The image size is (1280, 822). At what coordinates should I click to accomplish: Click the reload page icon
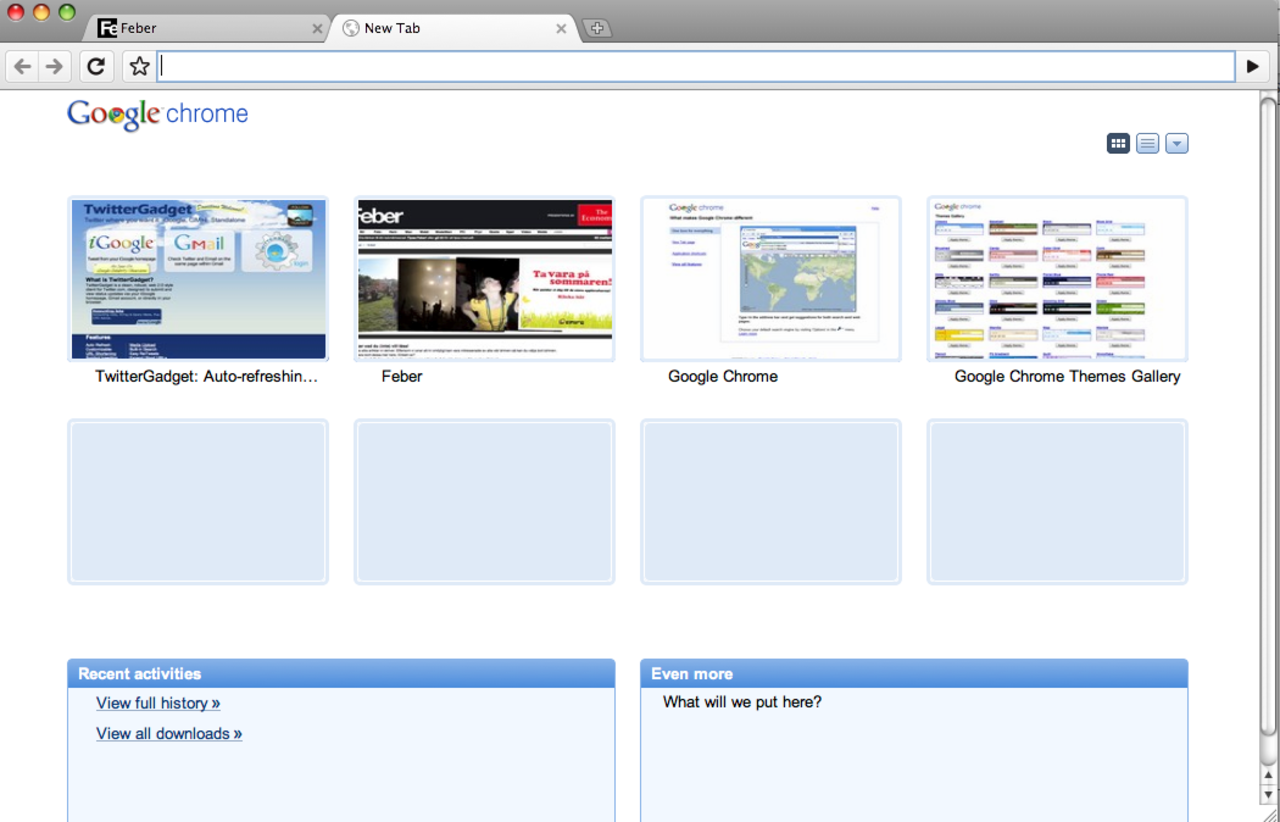96,66
